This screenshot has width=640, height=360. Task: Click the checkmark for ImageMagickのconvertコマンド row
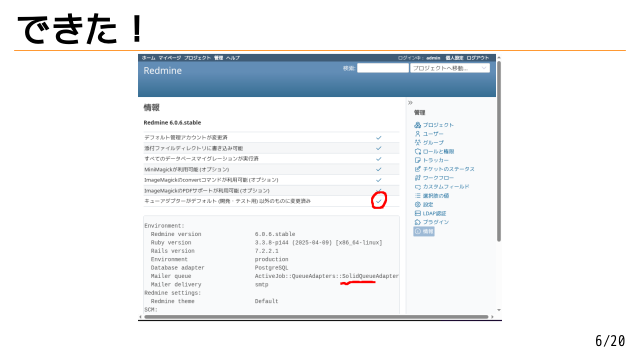point(378,180)
